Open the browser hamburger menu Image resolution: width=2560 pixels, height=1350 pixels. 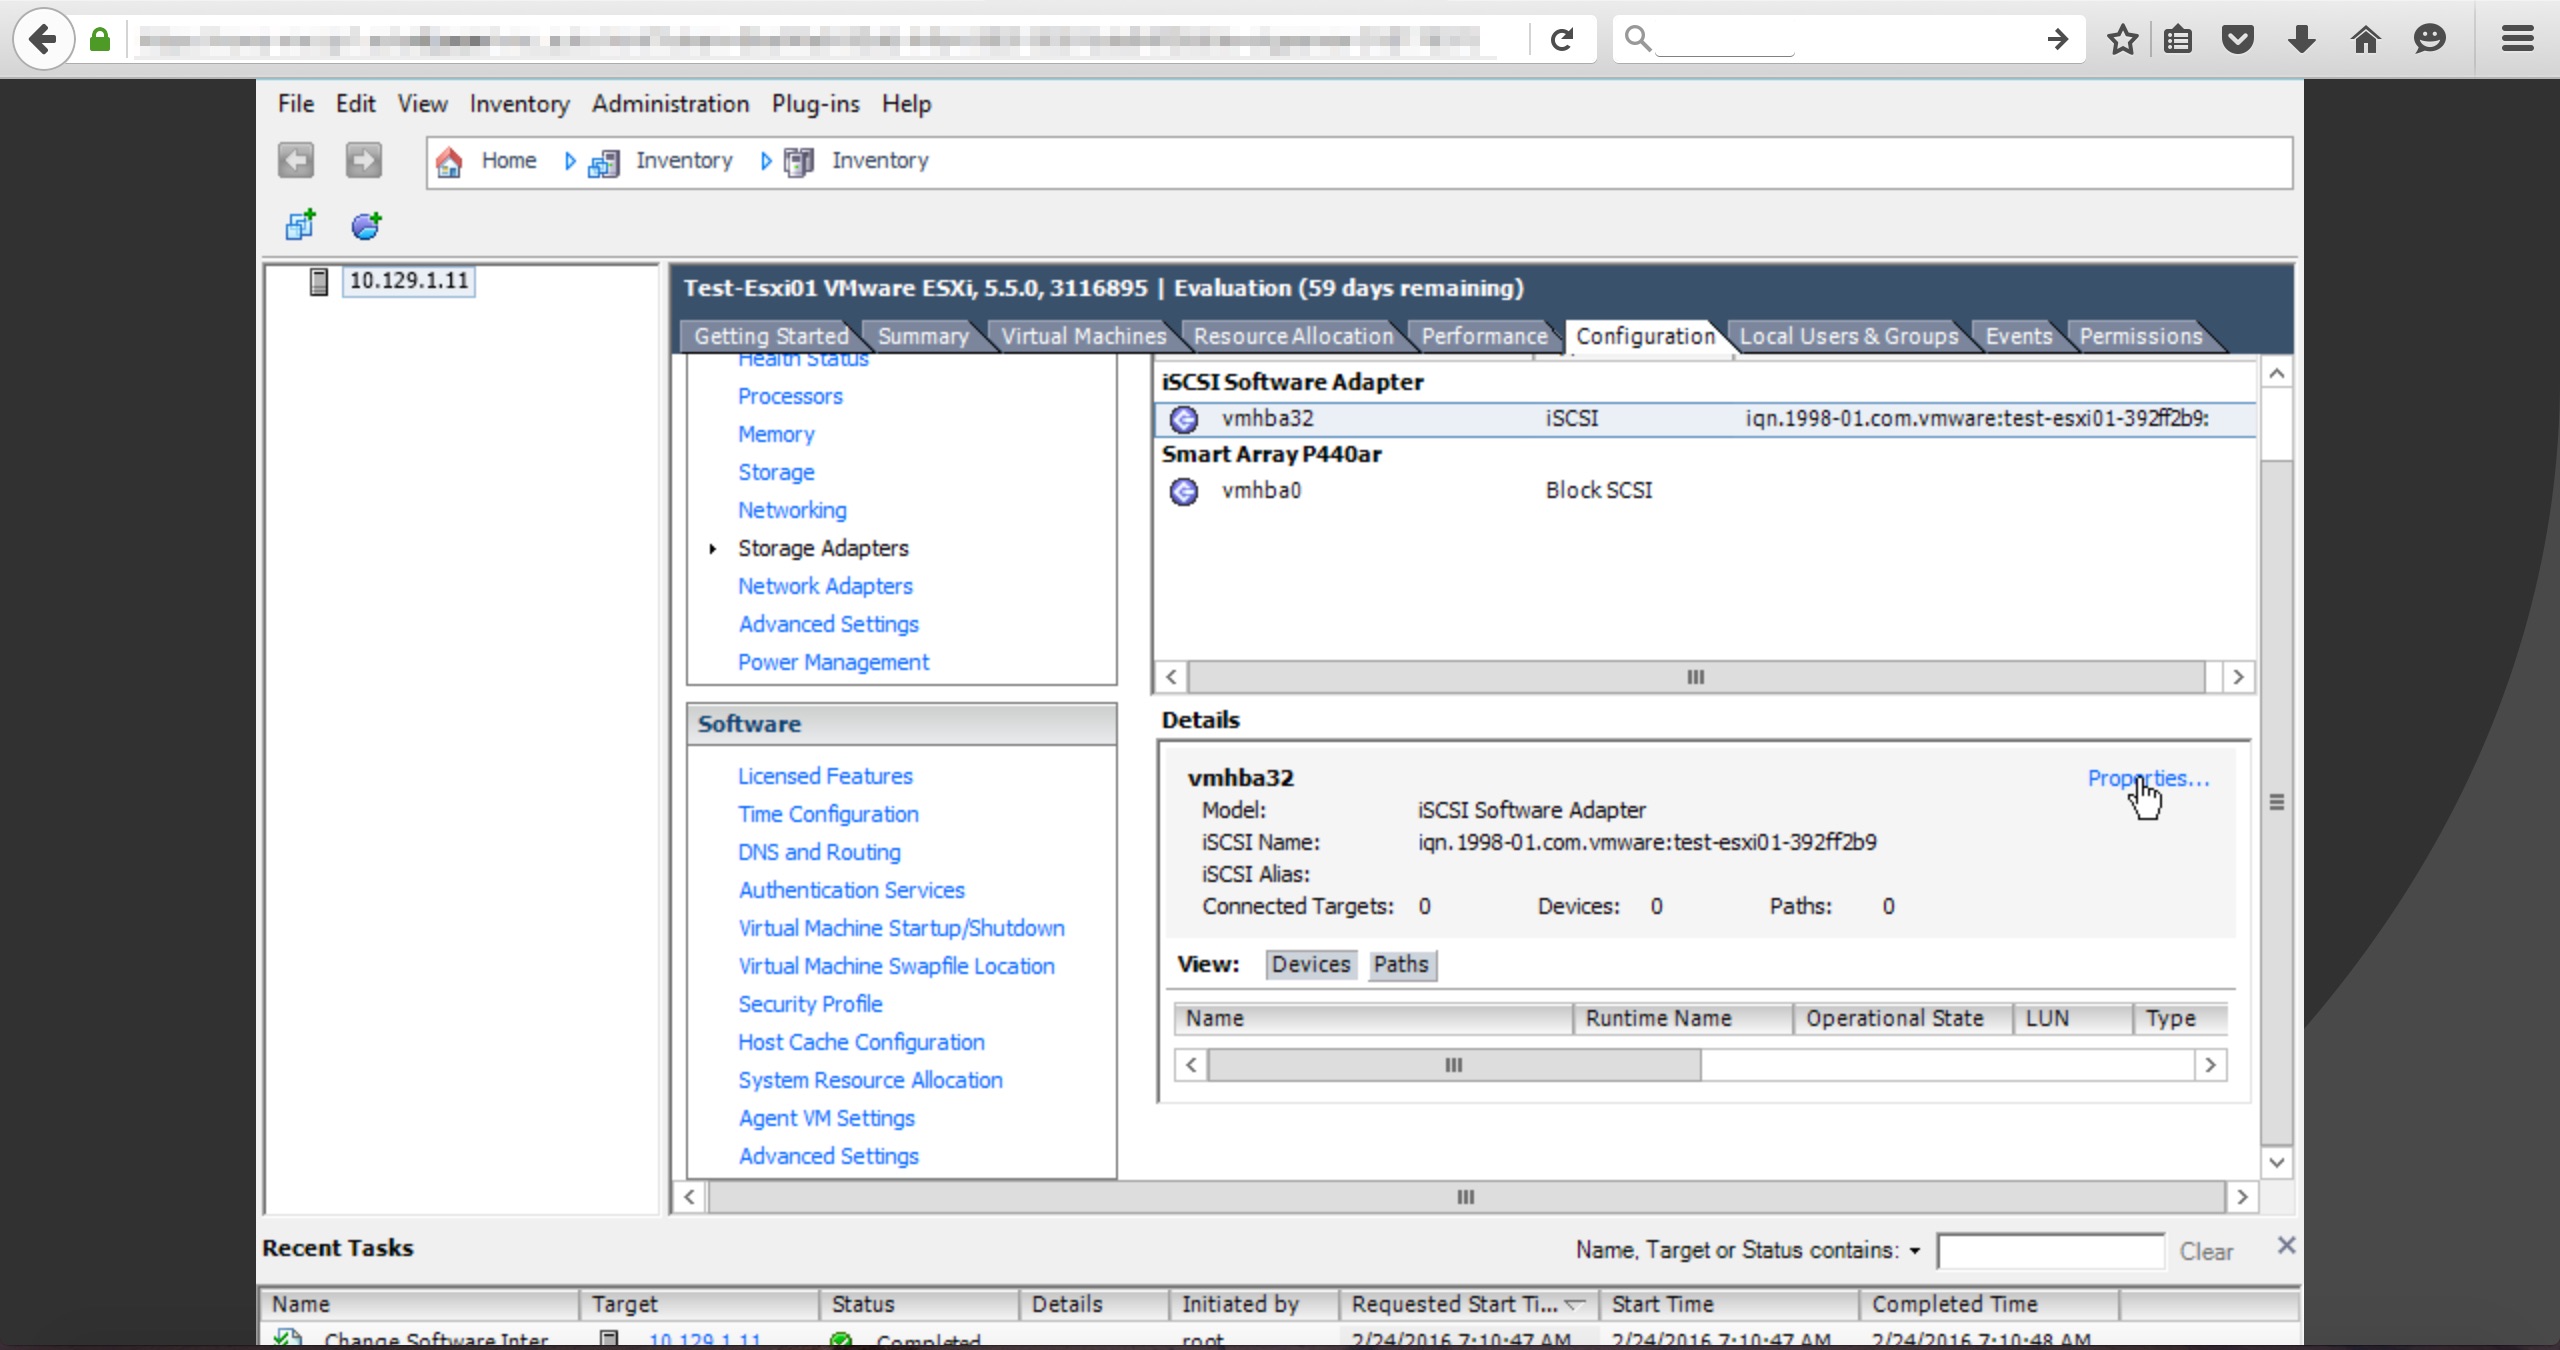pos(2517,40)
